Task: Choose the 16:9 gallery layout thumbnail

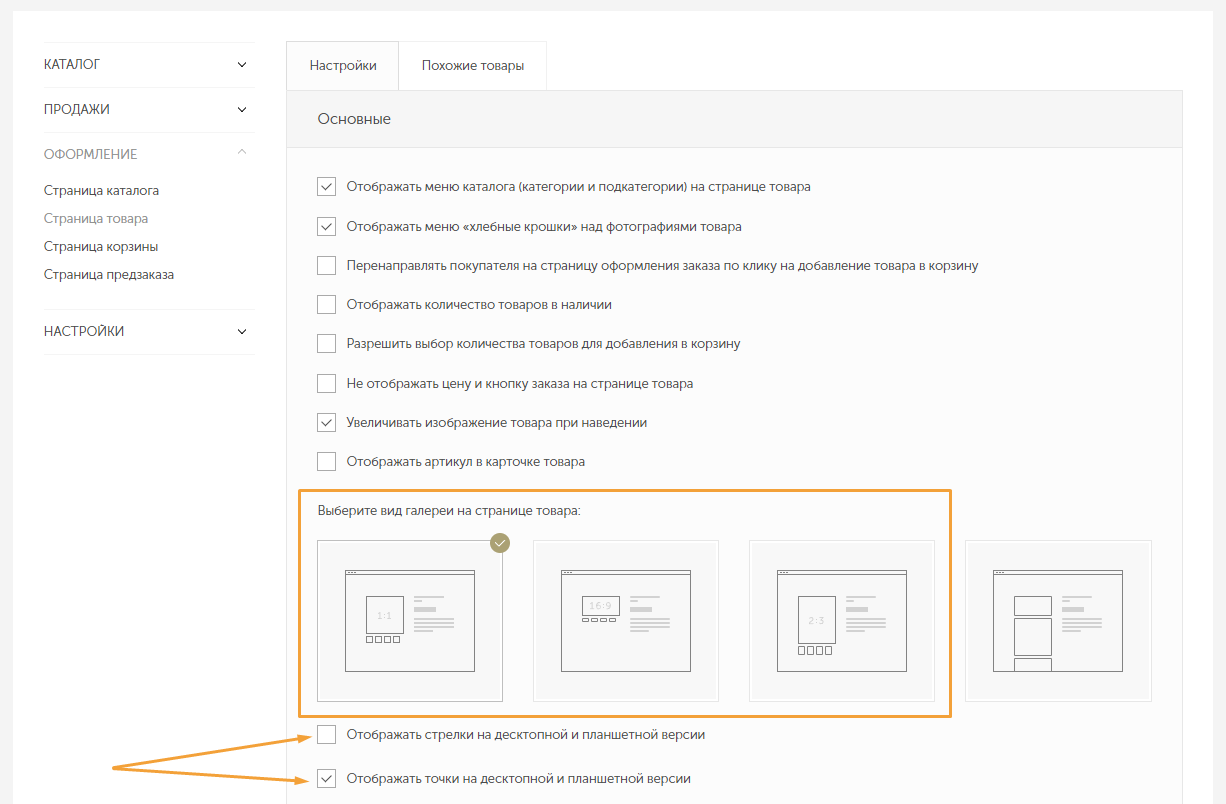Action: (x=625, y=621)
